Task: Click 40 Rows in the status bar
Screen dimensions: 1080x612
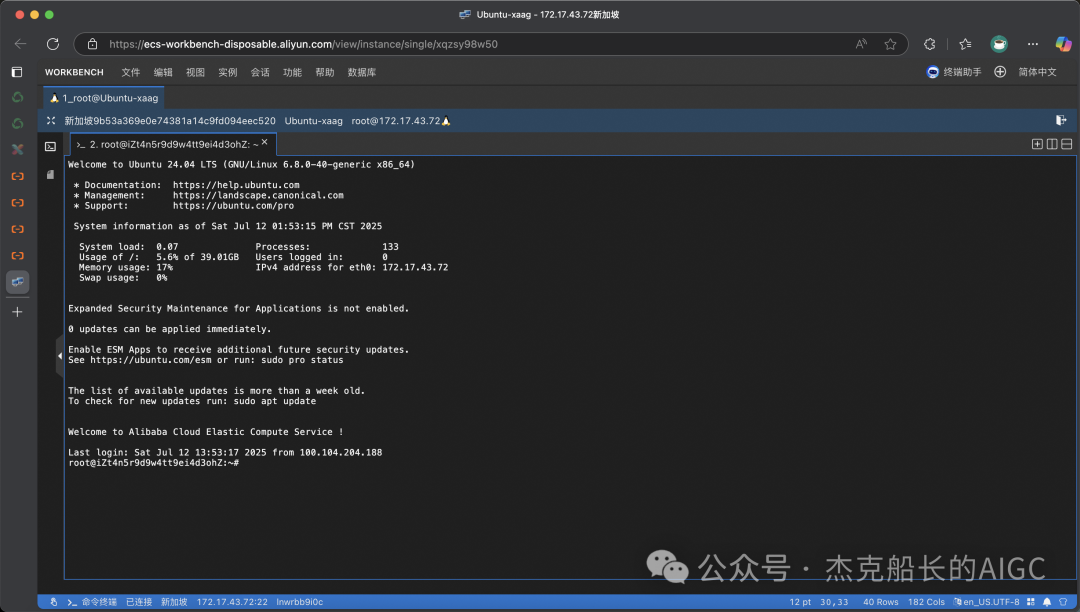Action: coord(881,602)
